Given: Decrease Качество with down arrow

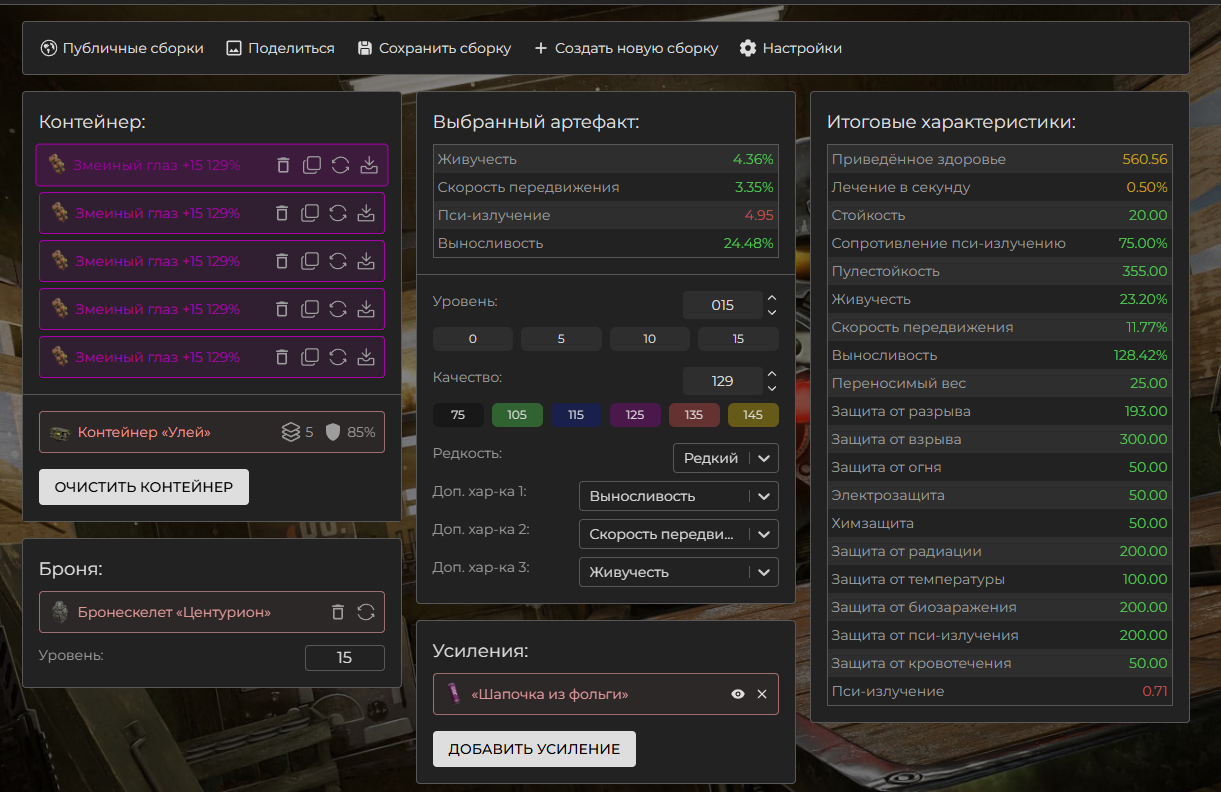Looking at the screenshot, I should tap(771, 388).
